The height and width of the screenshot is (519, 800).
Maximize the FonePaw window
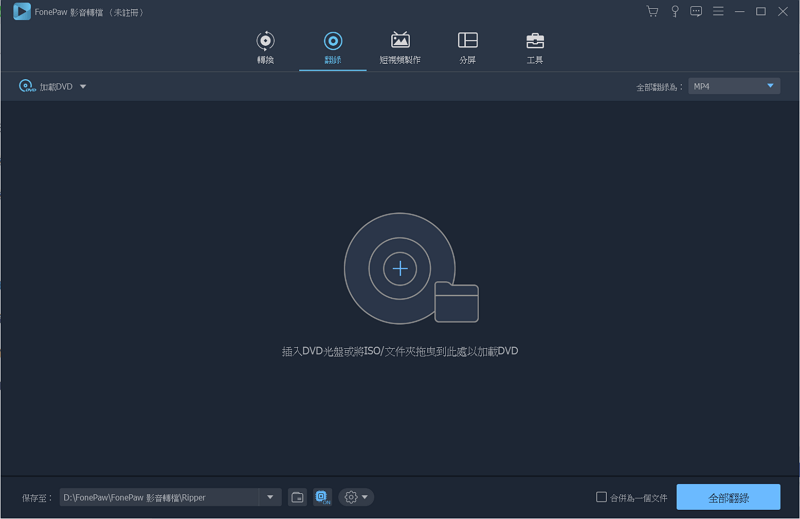[x=761, y=11]
